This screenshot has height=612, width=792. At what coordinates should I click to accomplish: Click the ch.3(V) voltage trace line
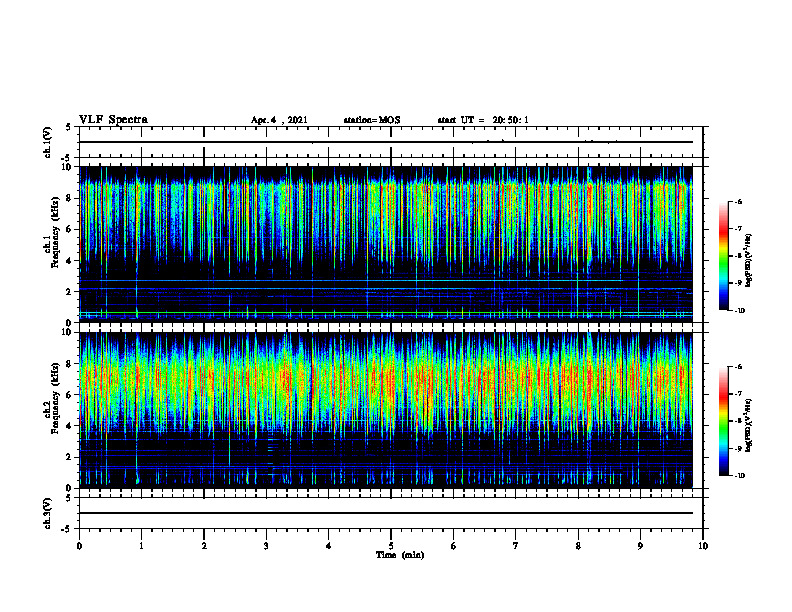coord(386,513)
